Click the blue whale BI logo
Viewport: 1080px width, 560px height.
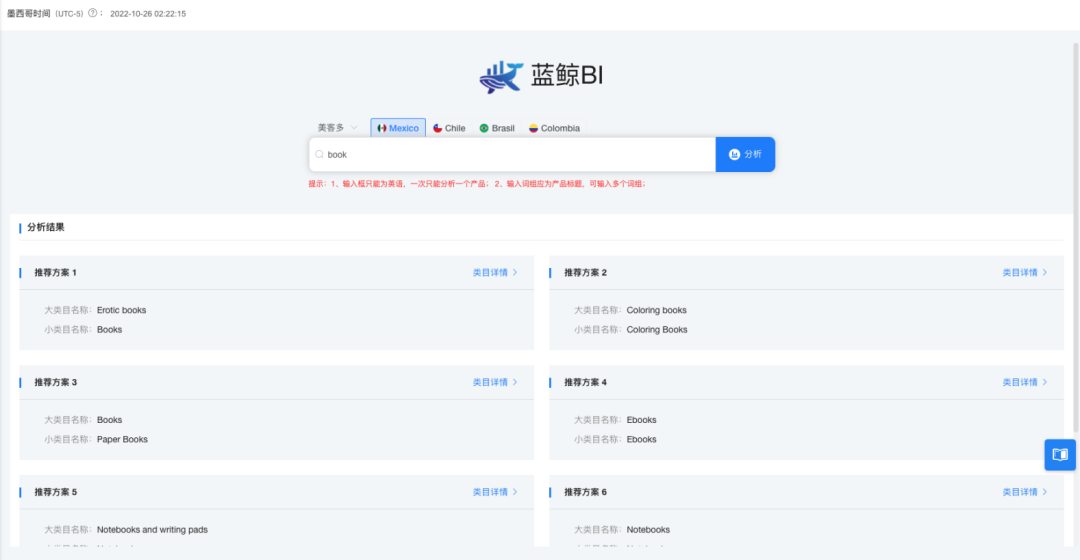501,76
